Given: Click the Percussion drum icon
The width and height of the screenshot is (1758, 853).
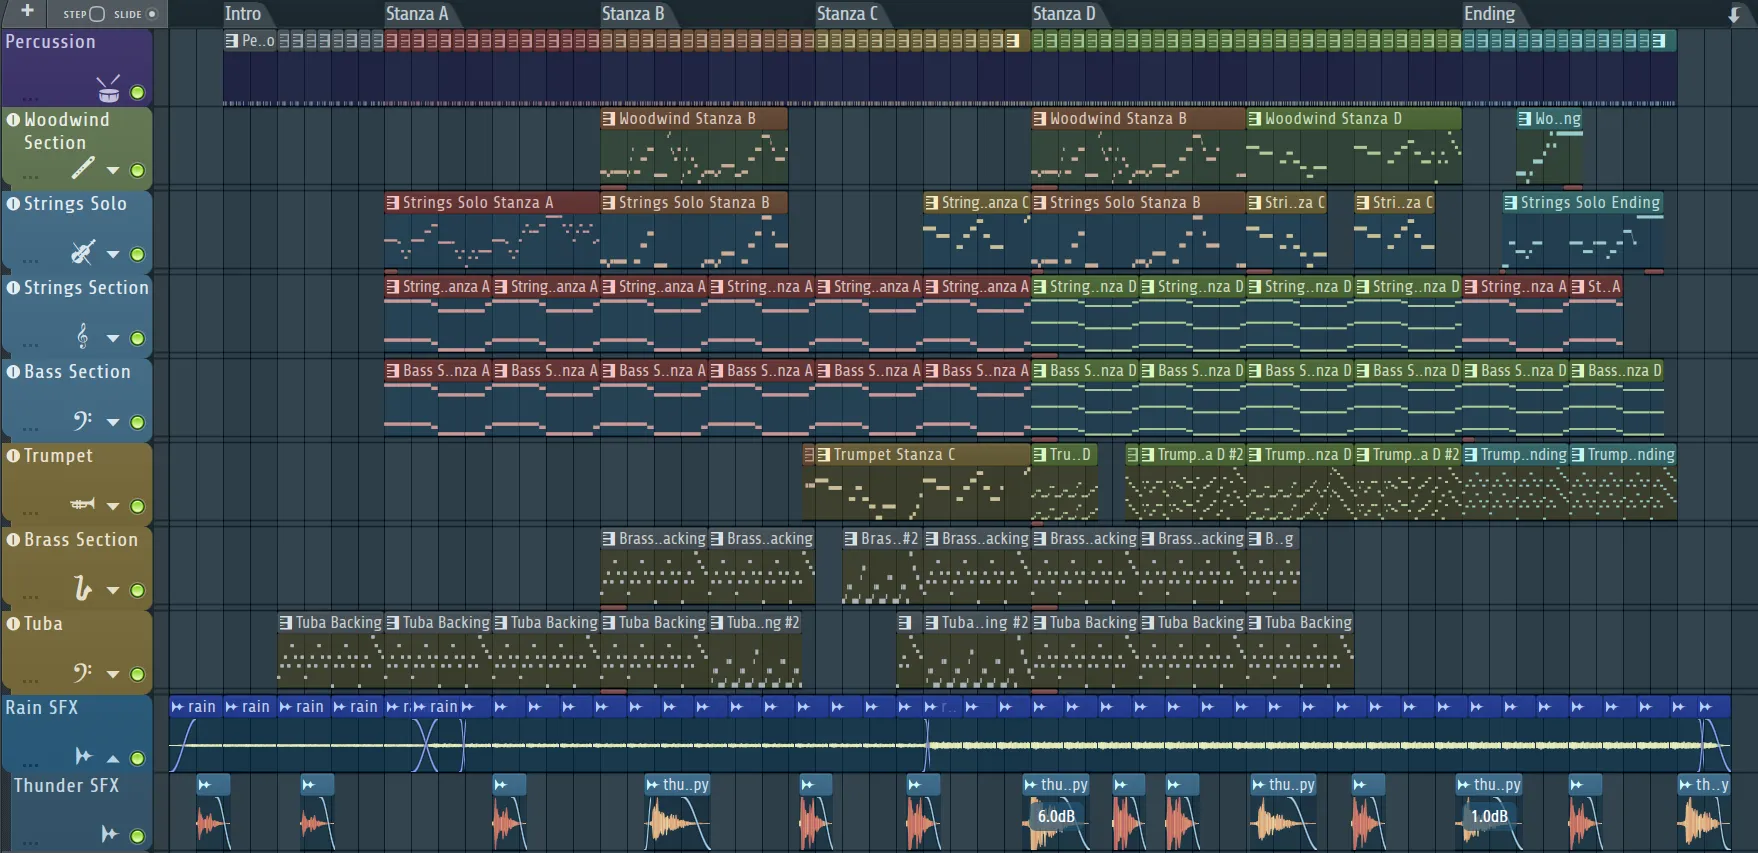Looking at the screenshot, I should [x=108, y=89].
